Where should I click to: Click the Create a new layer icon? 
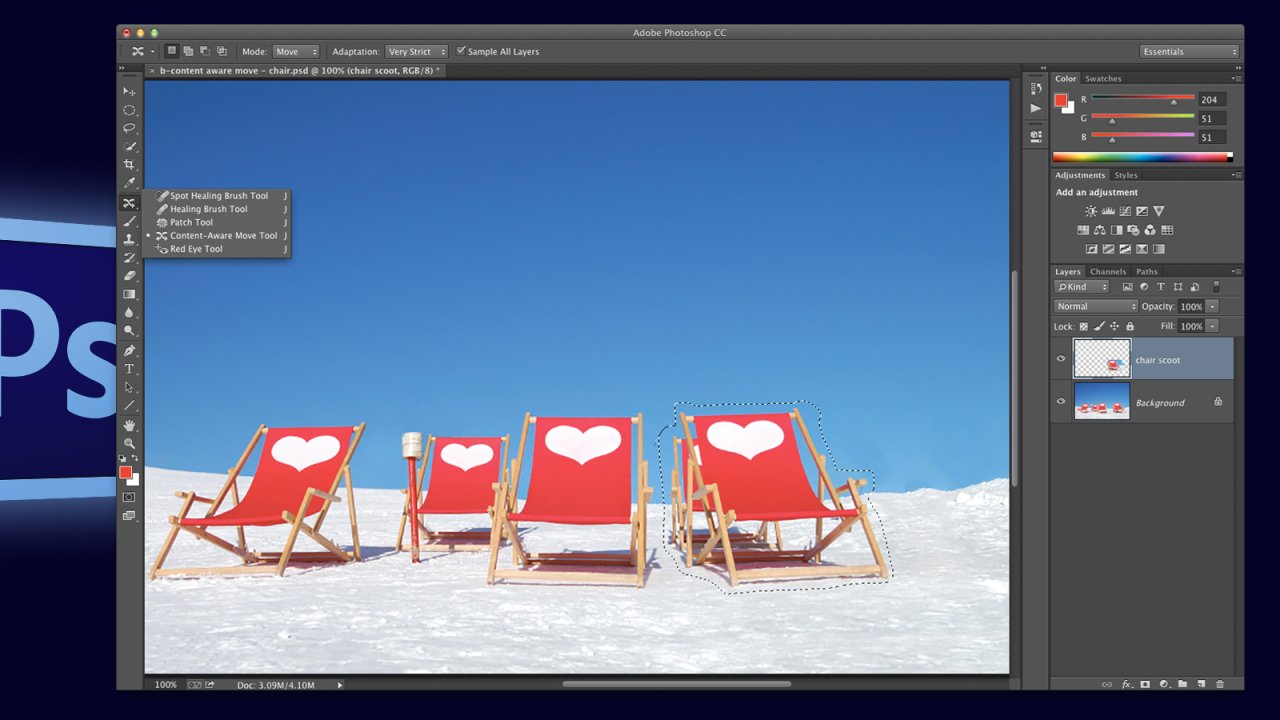click(1202, 685)
